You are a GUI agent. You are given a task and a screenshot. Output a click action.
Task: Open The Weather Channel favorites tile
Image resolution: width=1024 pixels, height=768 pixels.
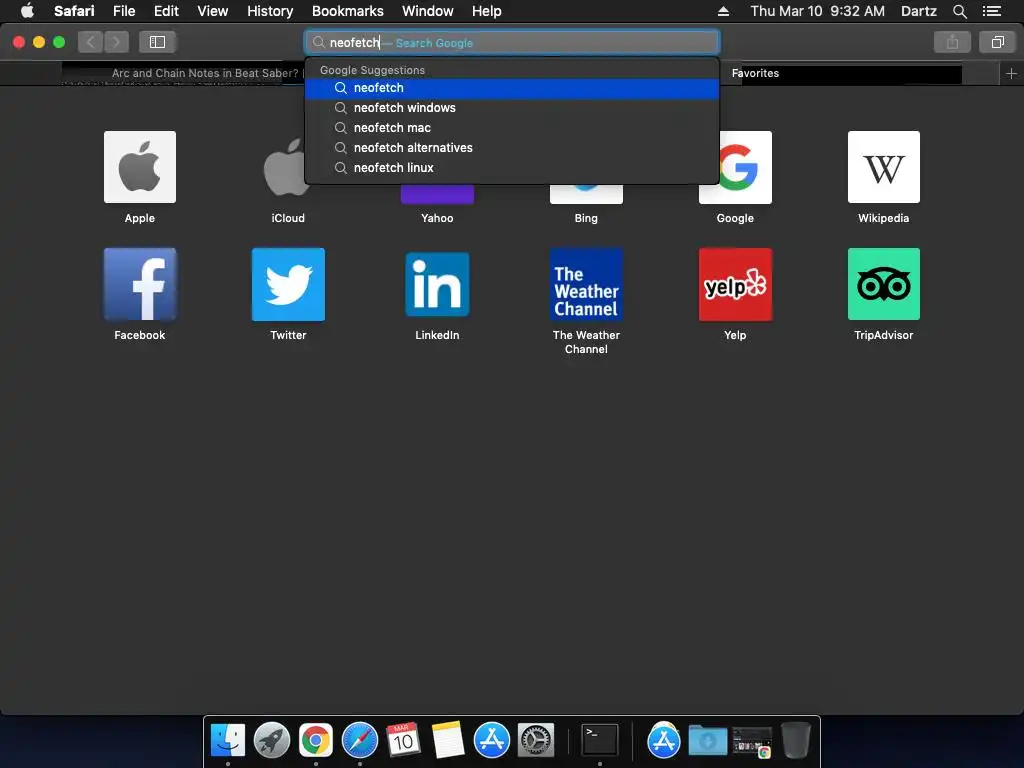(x=586, y=284)
